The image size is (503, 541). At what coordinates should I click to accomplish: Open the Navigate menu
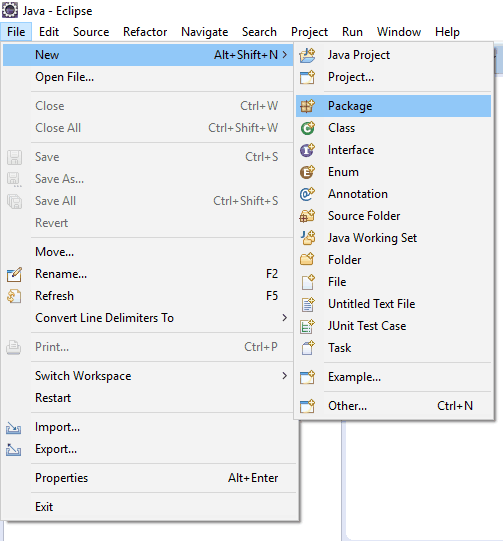coord(205,32)
